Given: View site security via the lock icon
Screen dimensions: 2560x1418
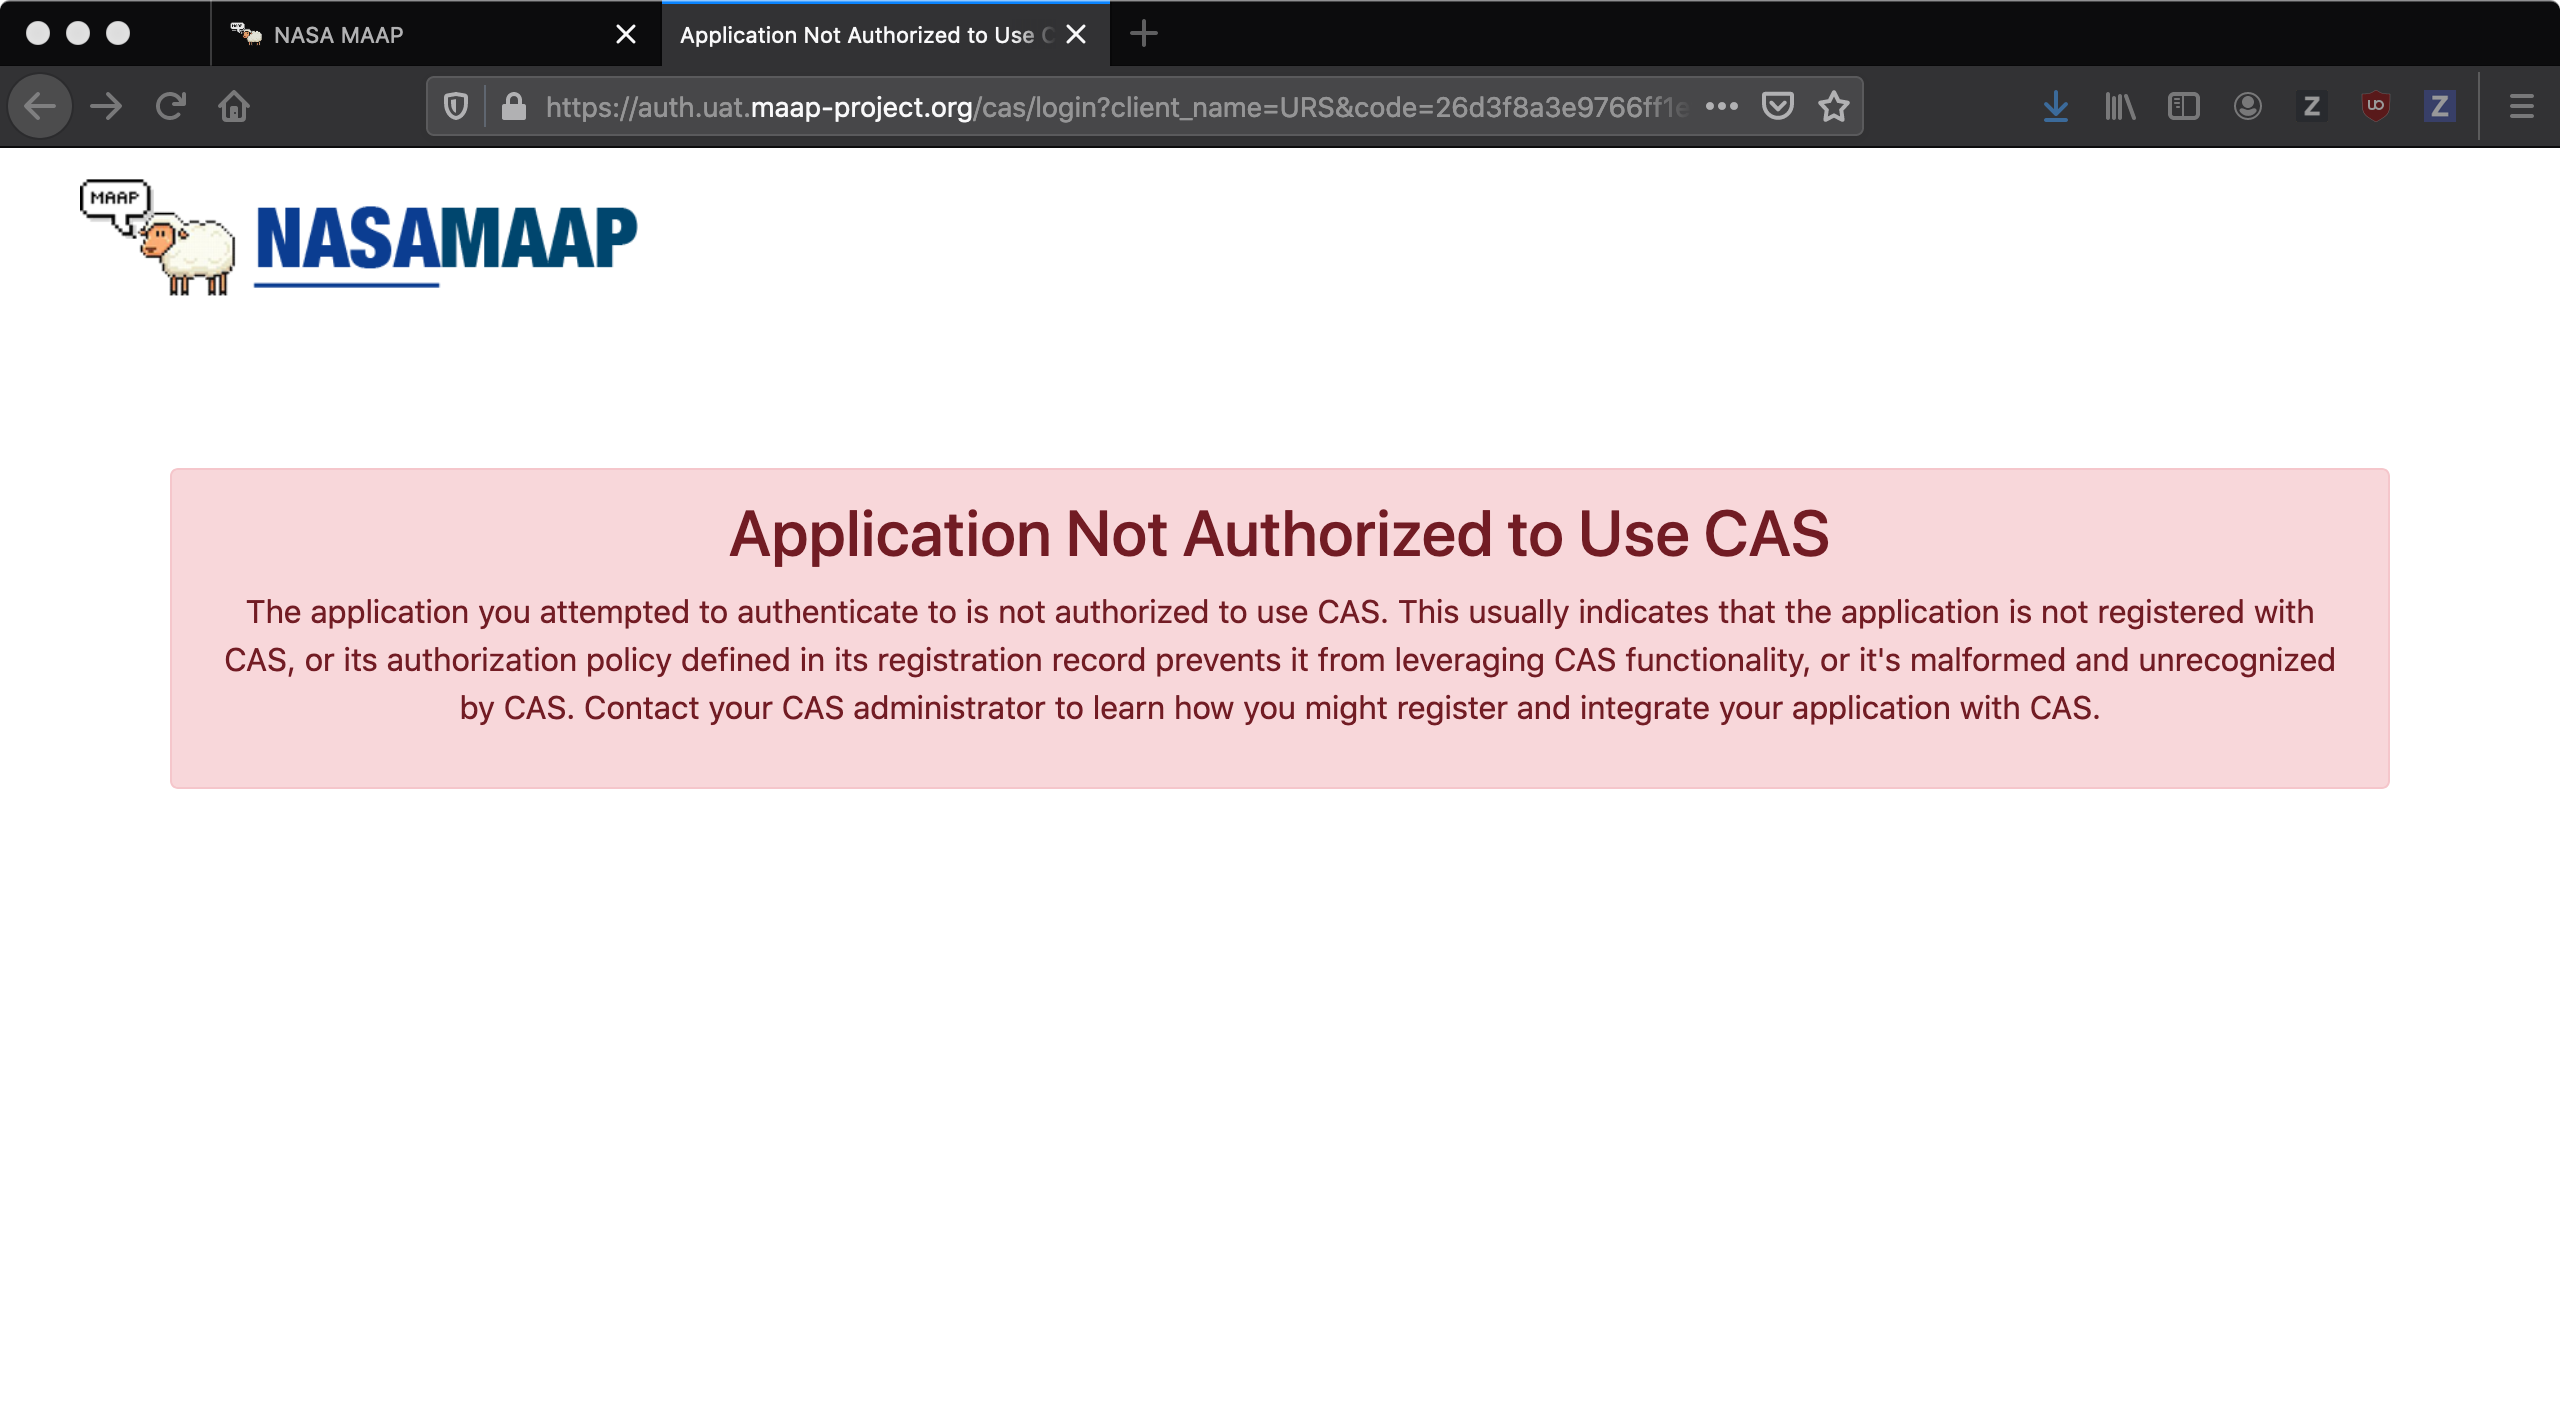Looking at the screenshot, I should click(x=513, y=106).
